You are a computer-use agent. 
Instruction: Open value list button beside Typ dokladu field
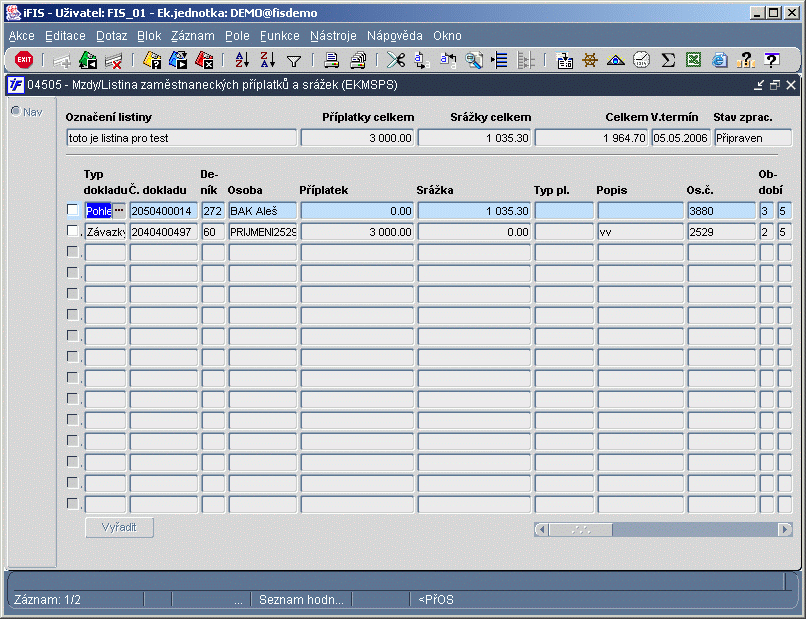click(119, 210)
